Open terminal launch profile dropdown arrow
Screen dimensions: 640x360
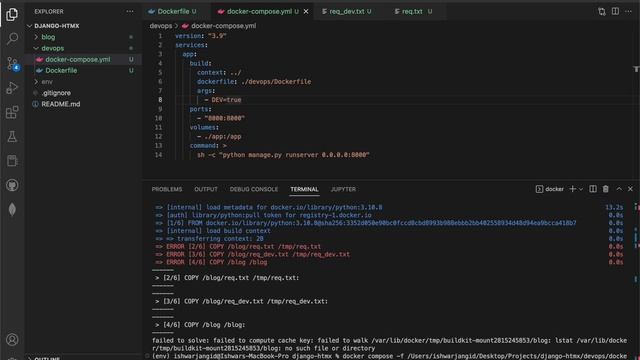(581, 189)
